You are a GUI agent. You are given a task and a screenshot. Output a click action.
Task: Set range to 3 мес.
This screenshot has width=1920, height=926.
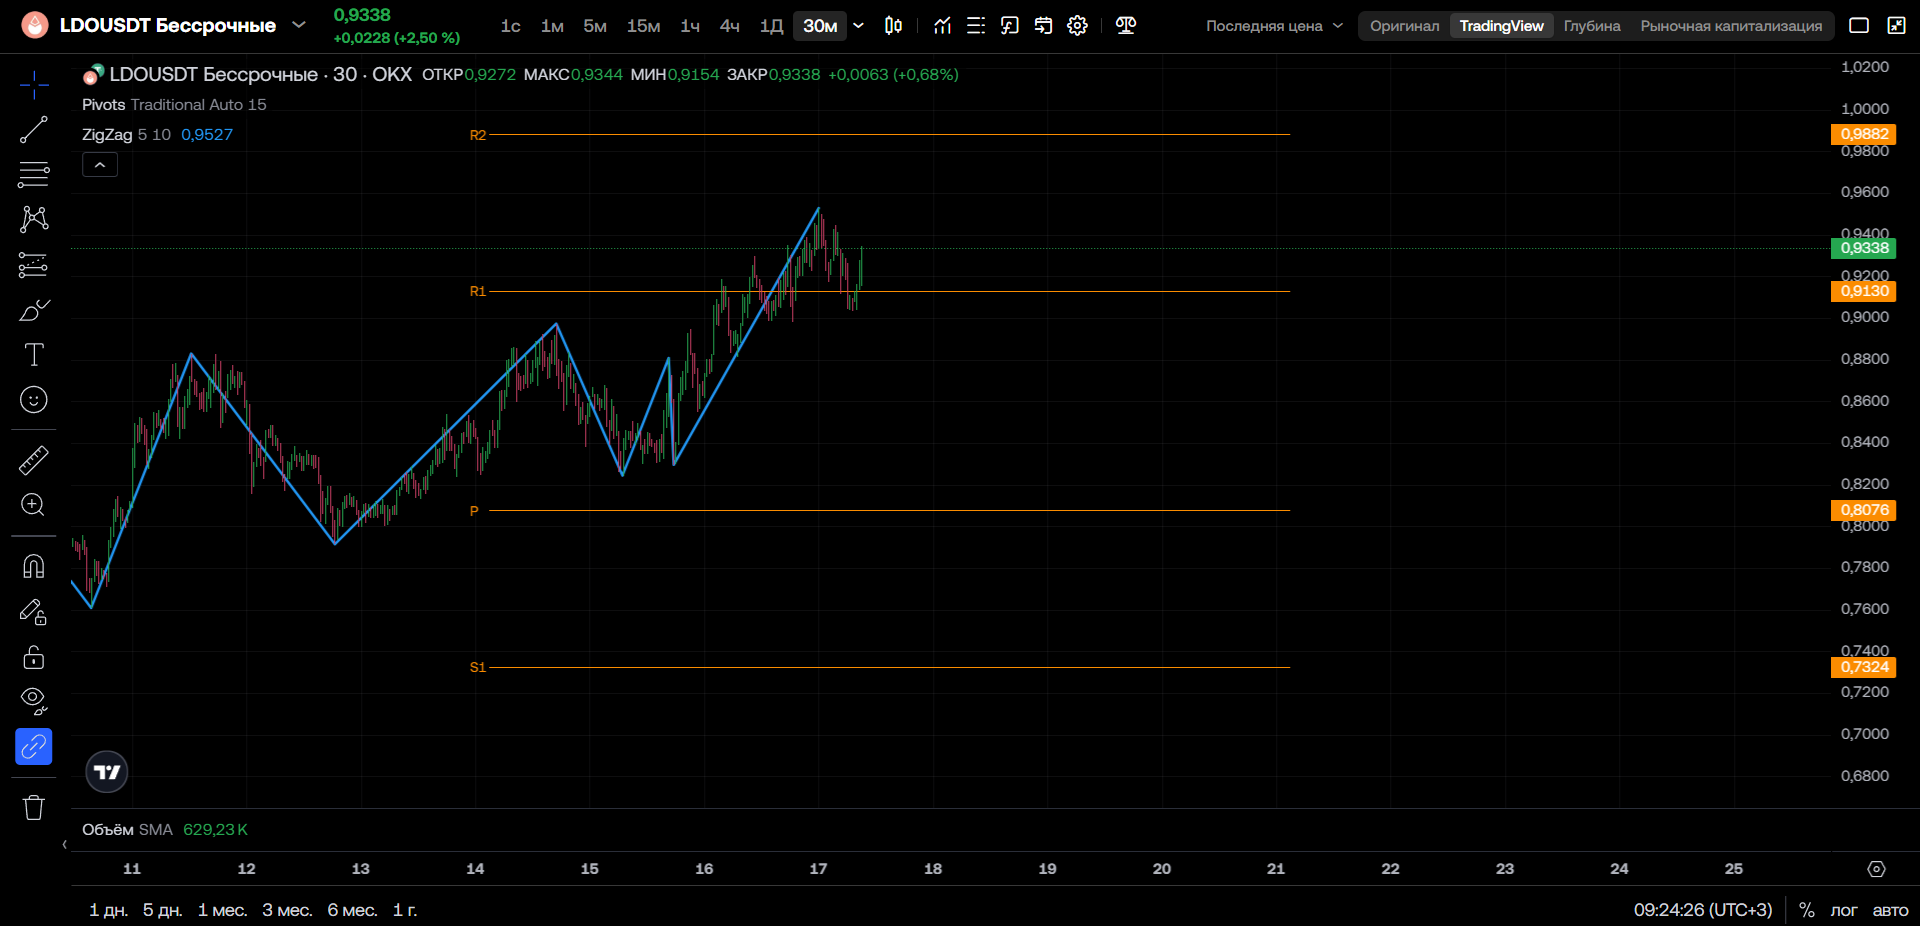click(287, 910)
